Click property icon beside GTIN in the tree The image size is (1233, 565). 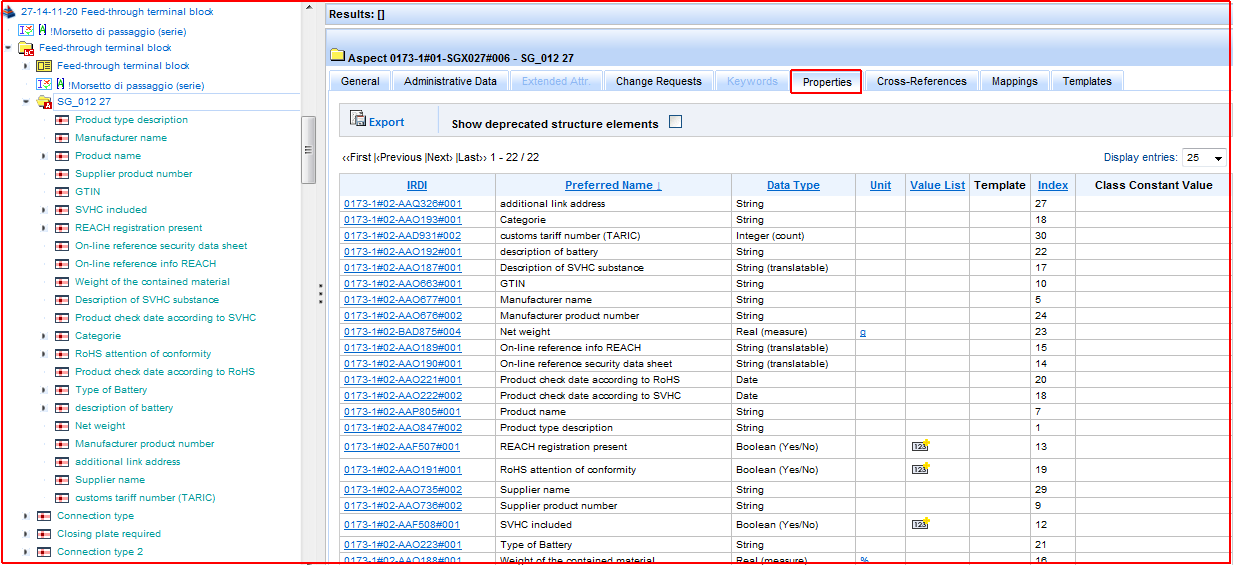point(62,192)
